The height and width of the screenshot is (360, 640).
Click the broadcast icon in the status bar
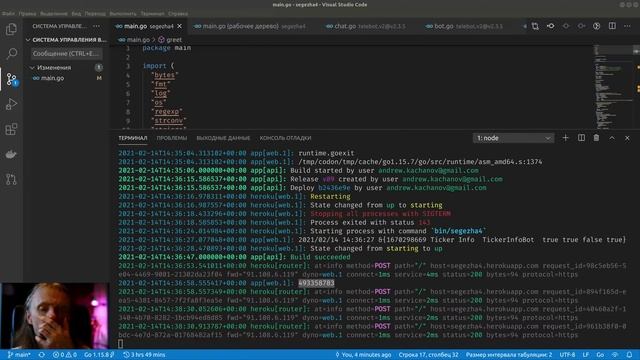[616, 355]
